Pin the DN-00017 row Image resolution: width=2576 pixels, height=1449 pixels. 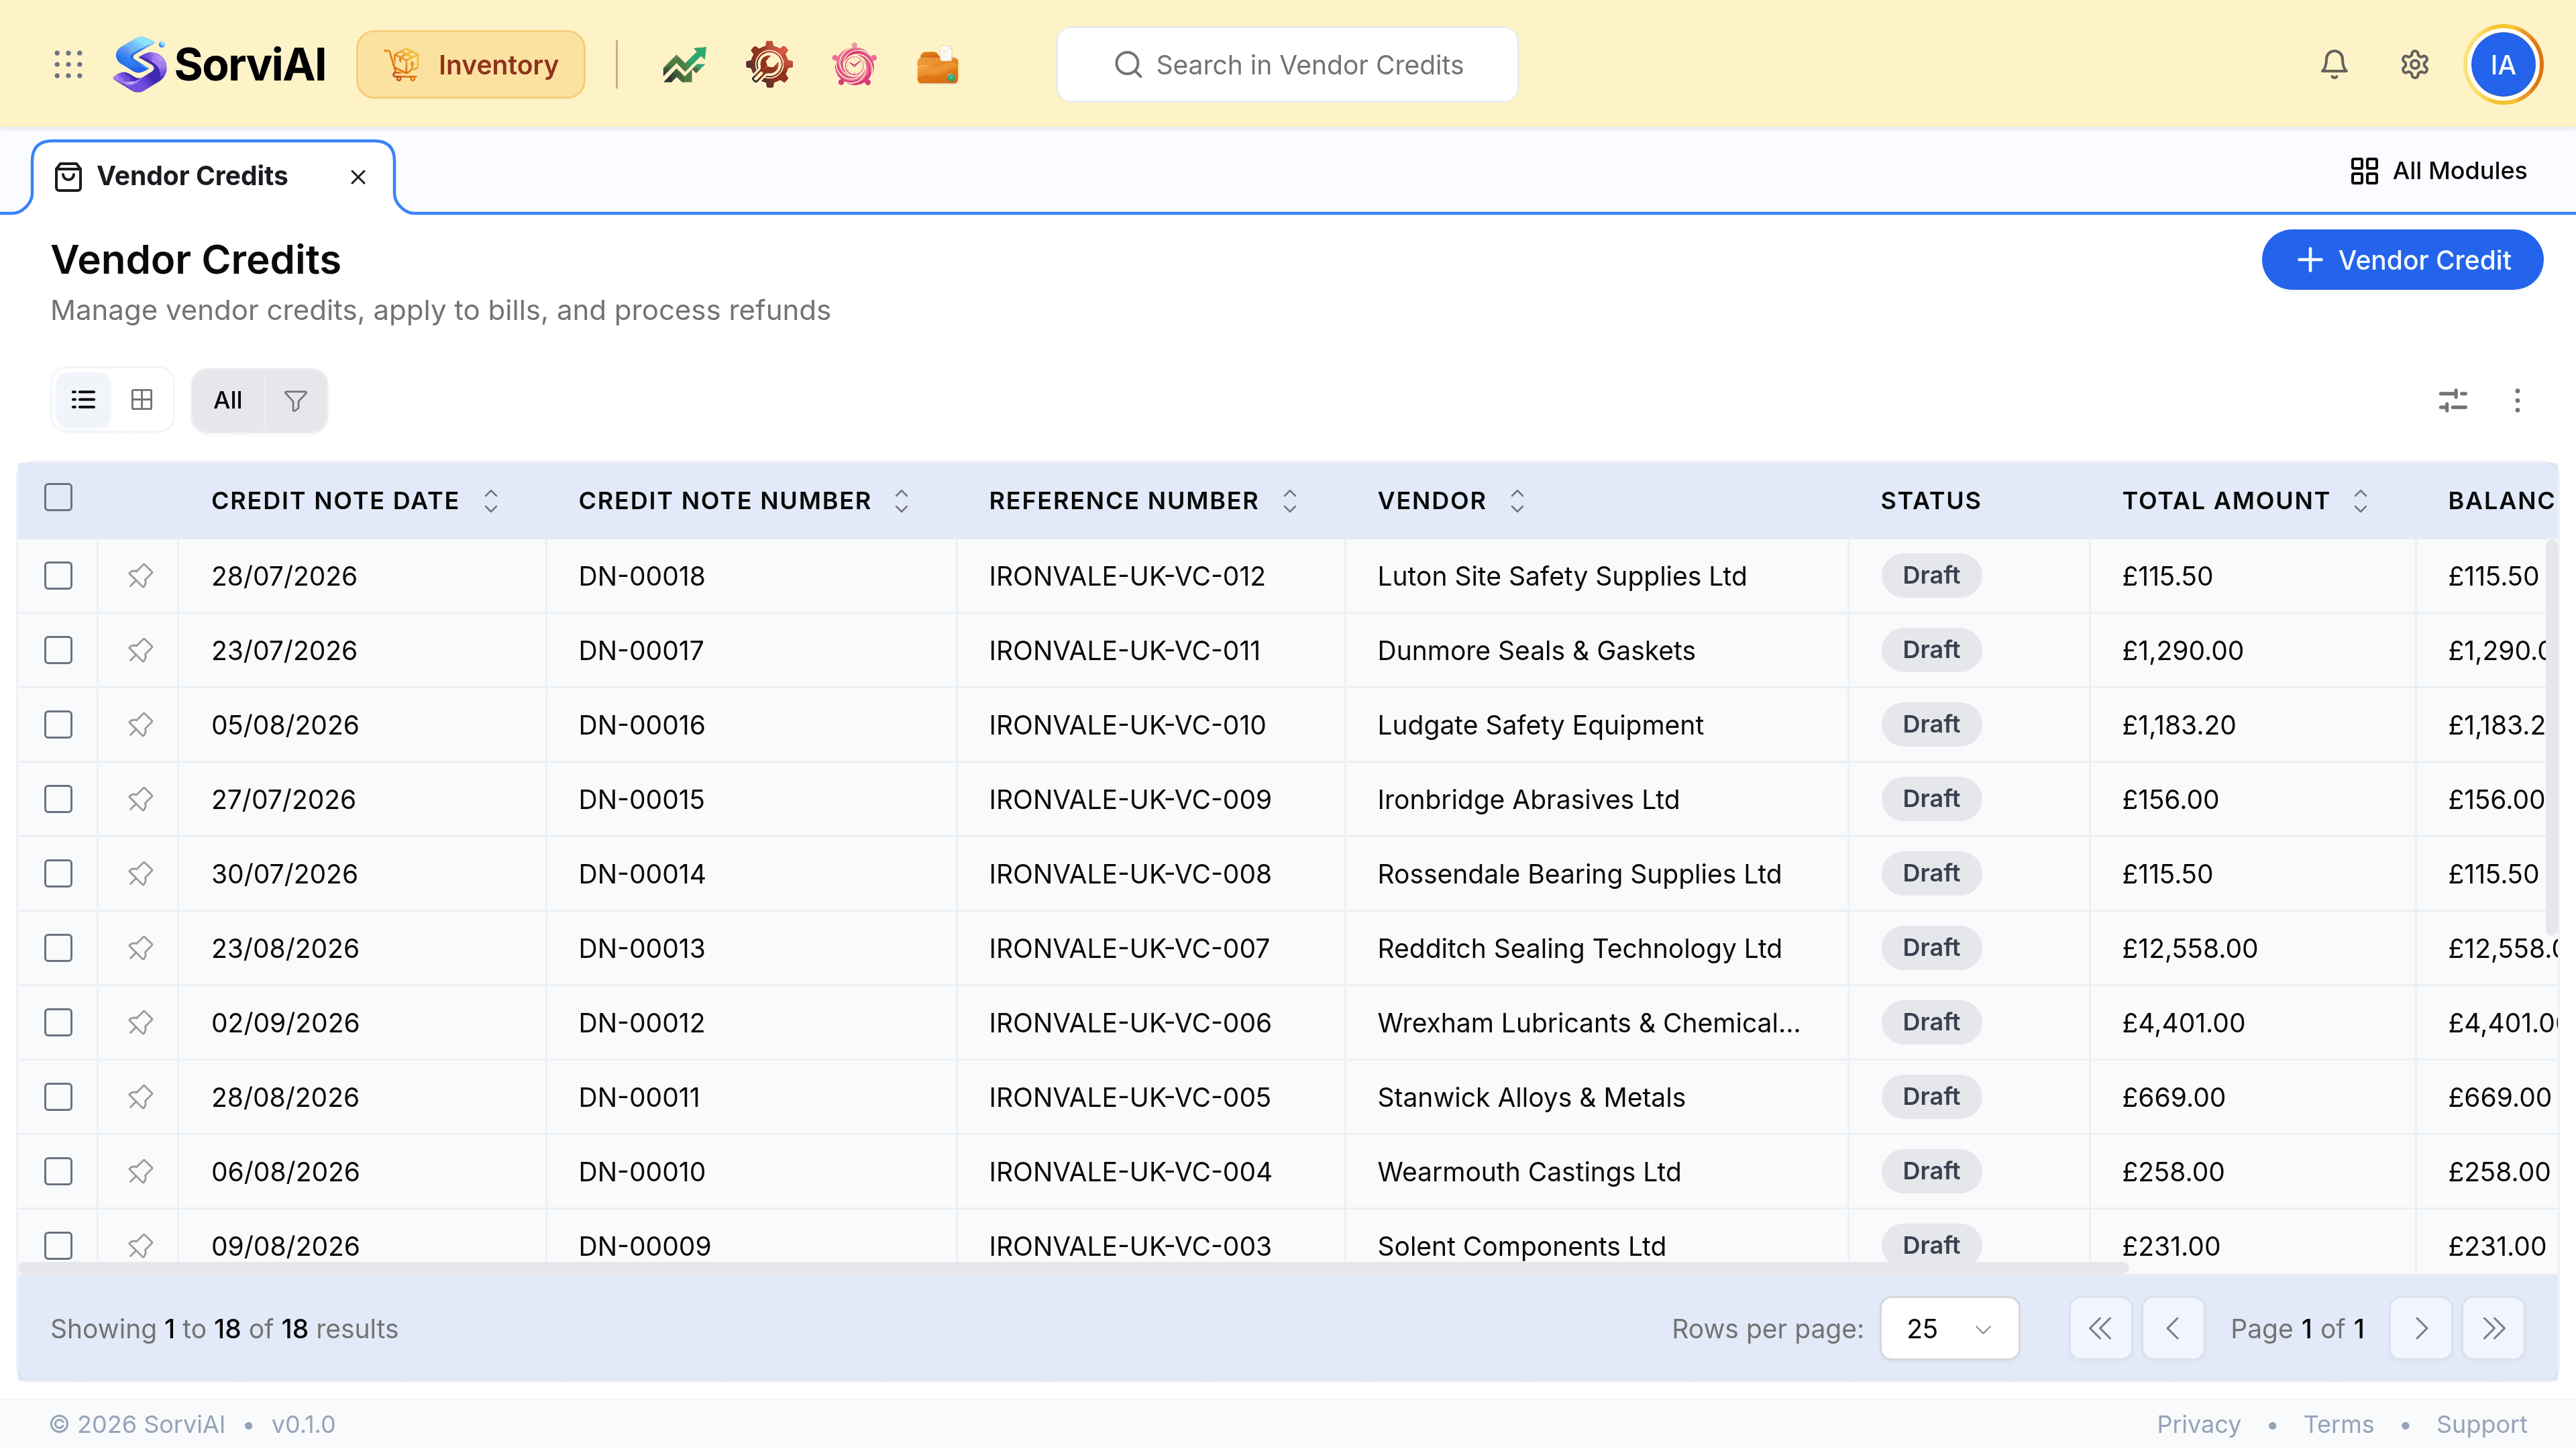(x=140, y=651)
